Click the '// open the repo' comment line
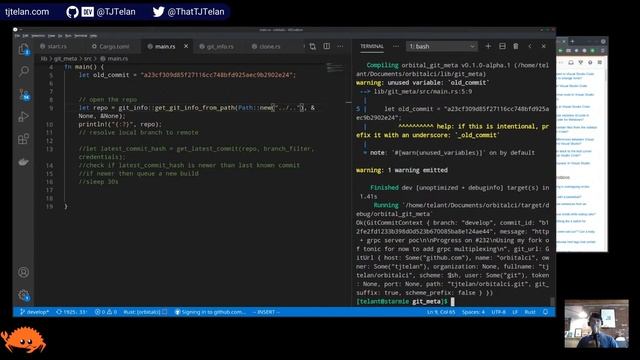The height and width of the screenshot is (360, 640). coord(108,100)
